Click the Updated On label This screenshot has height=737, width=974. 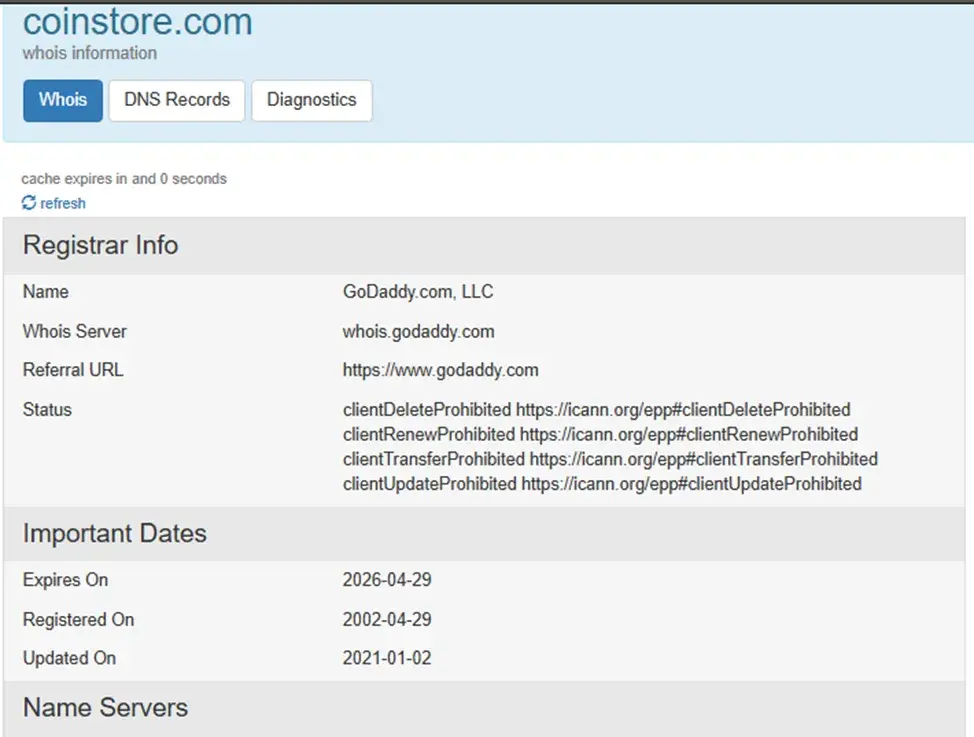tap(70, 658)
